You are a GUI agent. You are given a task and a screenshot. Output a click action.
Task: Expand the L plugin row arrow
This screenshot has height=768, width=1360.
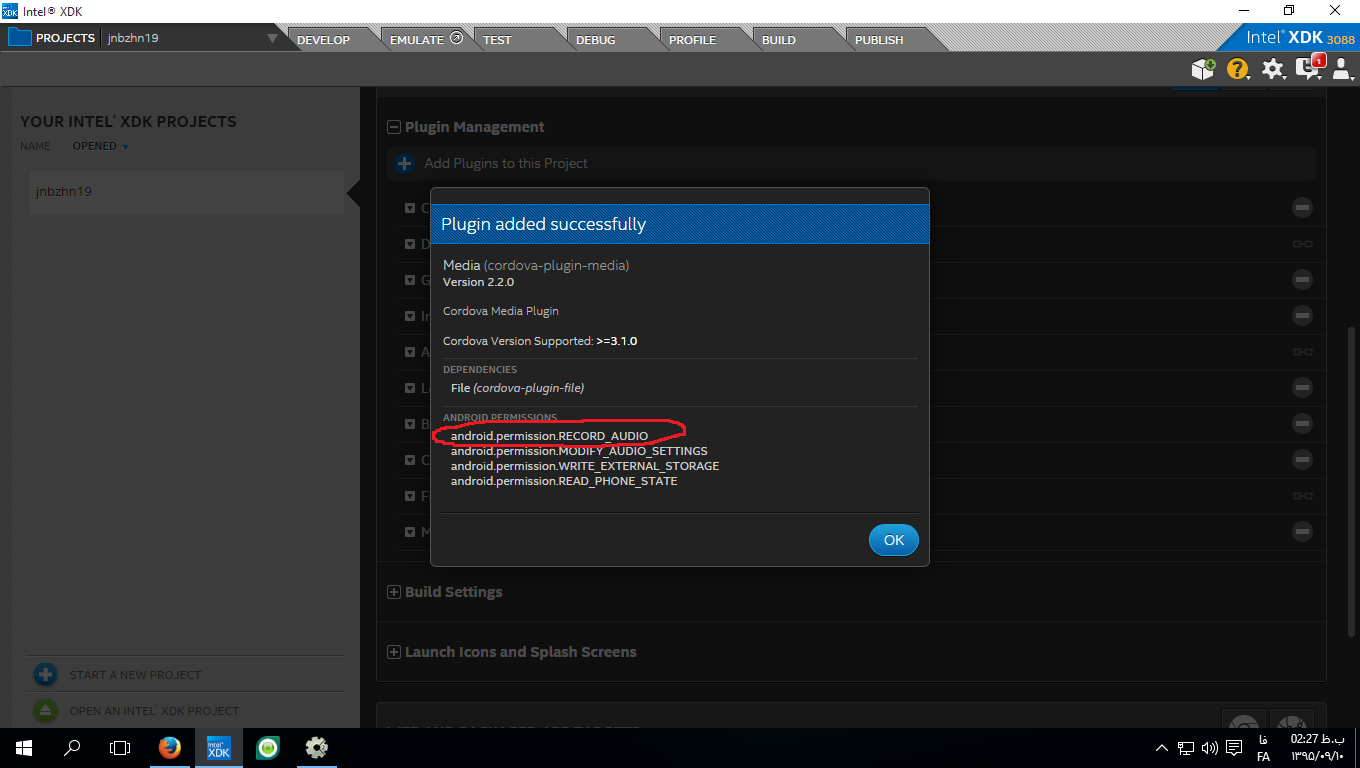(x=410, y=388)
